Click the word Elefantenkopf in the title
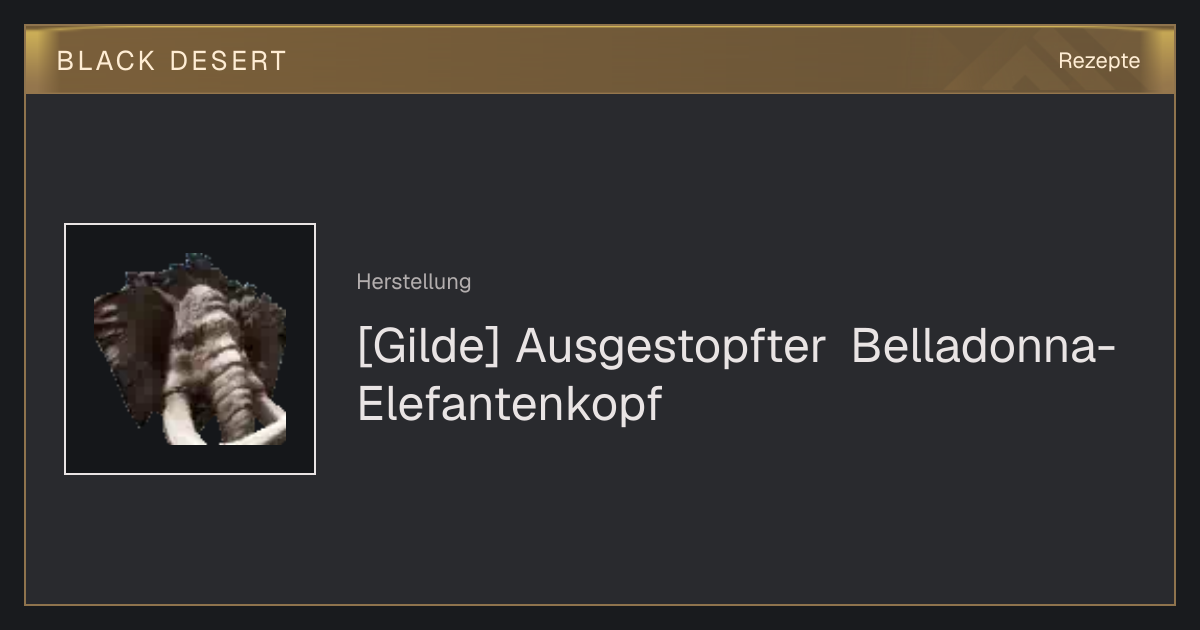 tap(509, 403)
